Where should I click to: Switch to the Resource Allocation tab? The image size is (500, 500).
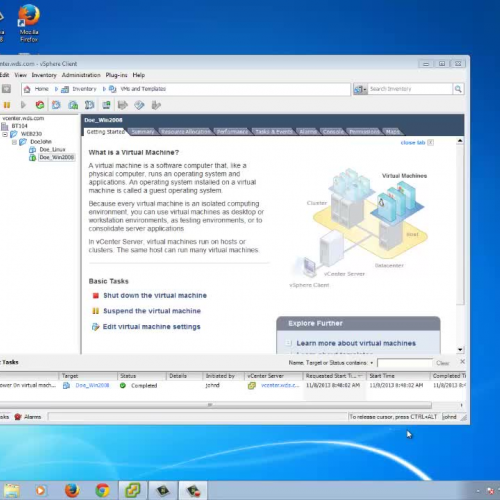pyautogui.click(x=186, y=132)
